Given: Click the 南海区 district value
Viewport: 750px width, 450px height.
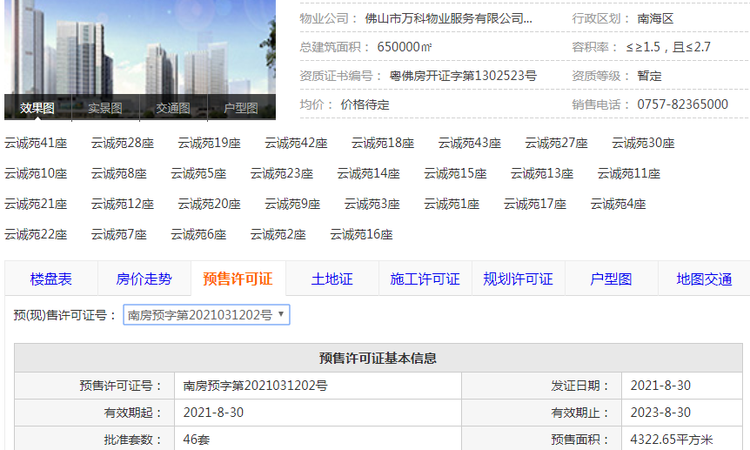Looking at the screenshot, I should 655,19.
